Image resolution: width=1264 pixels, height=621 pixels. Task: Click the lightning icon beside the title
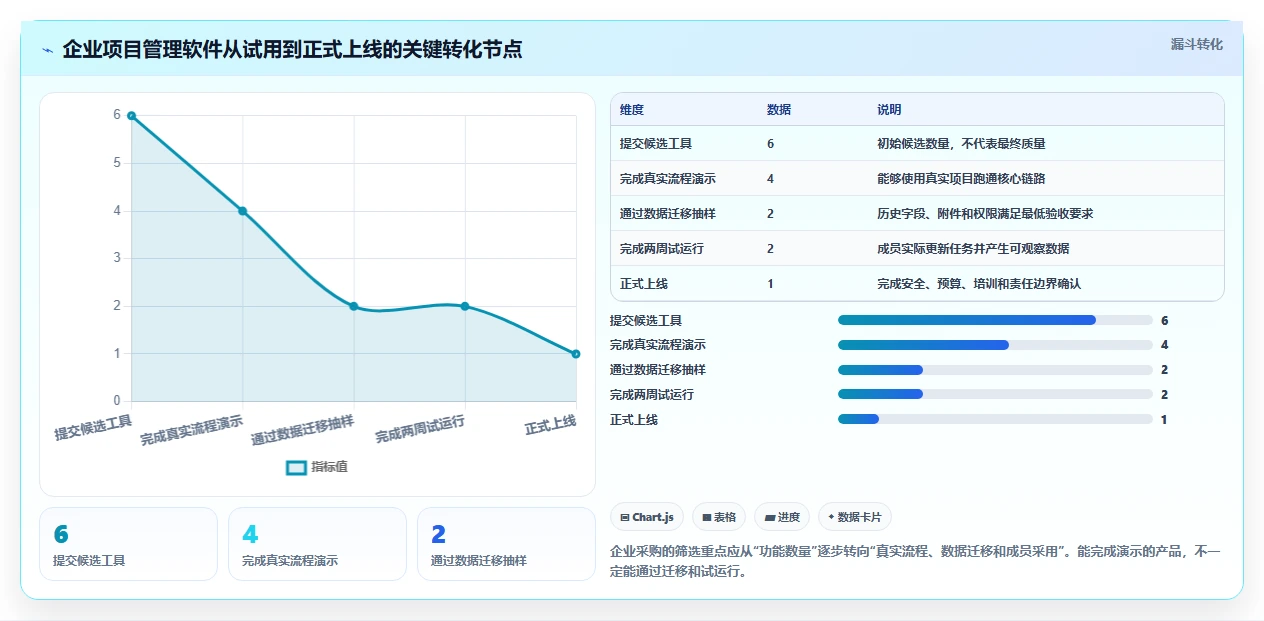47,50
